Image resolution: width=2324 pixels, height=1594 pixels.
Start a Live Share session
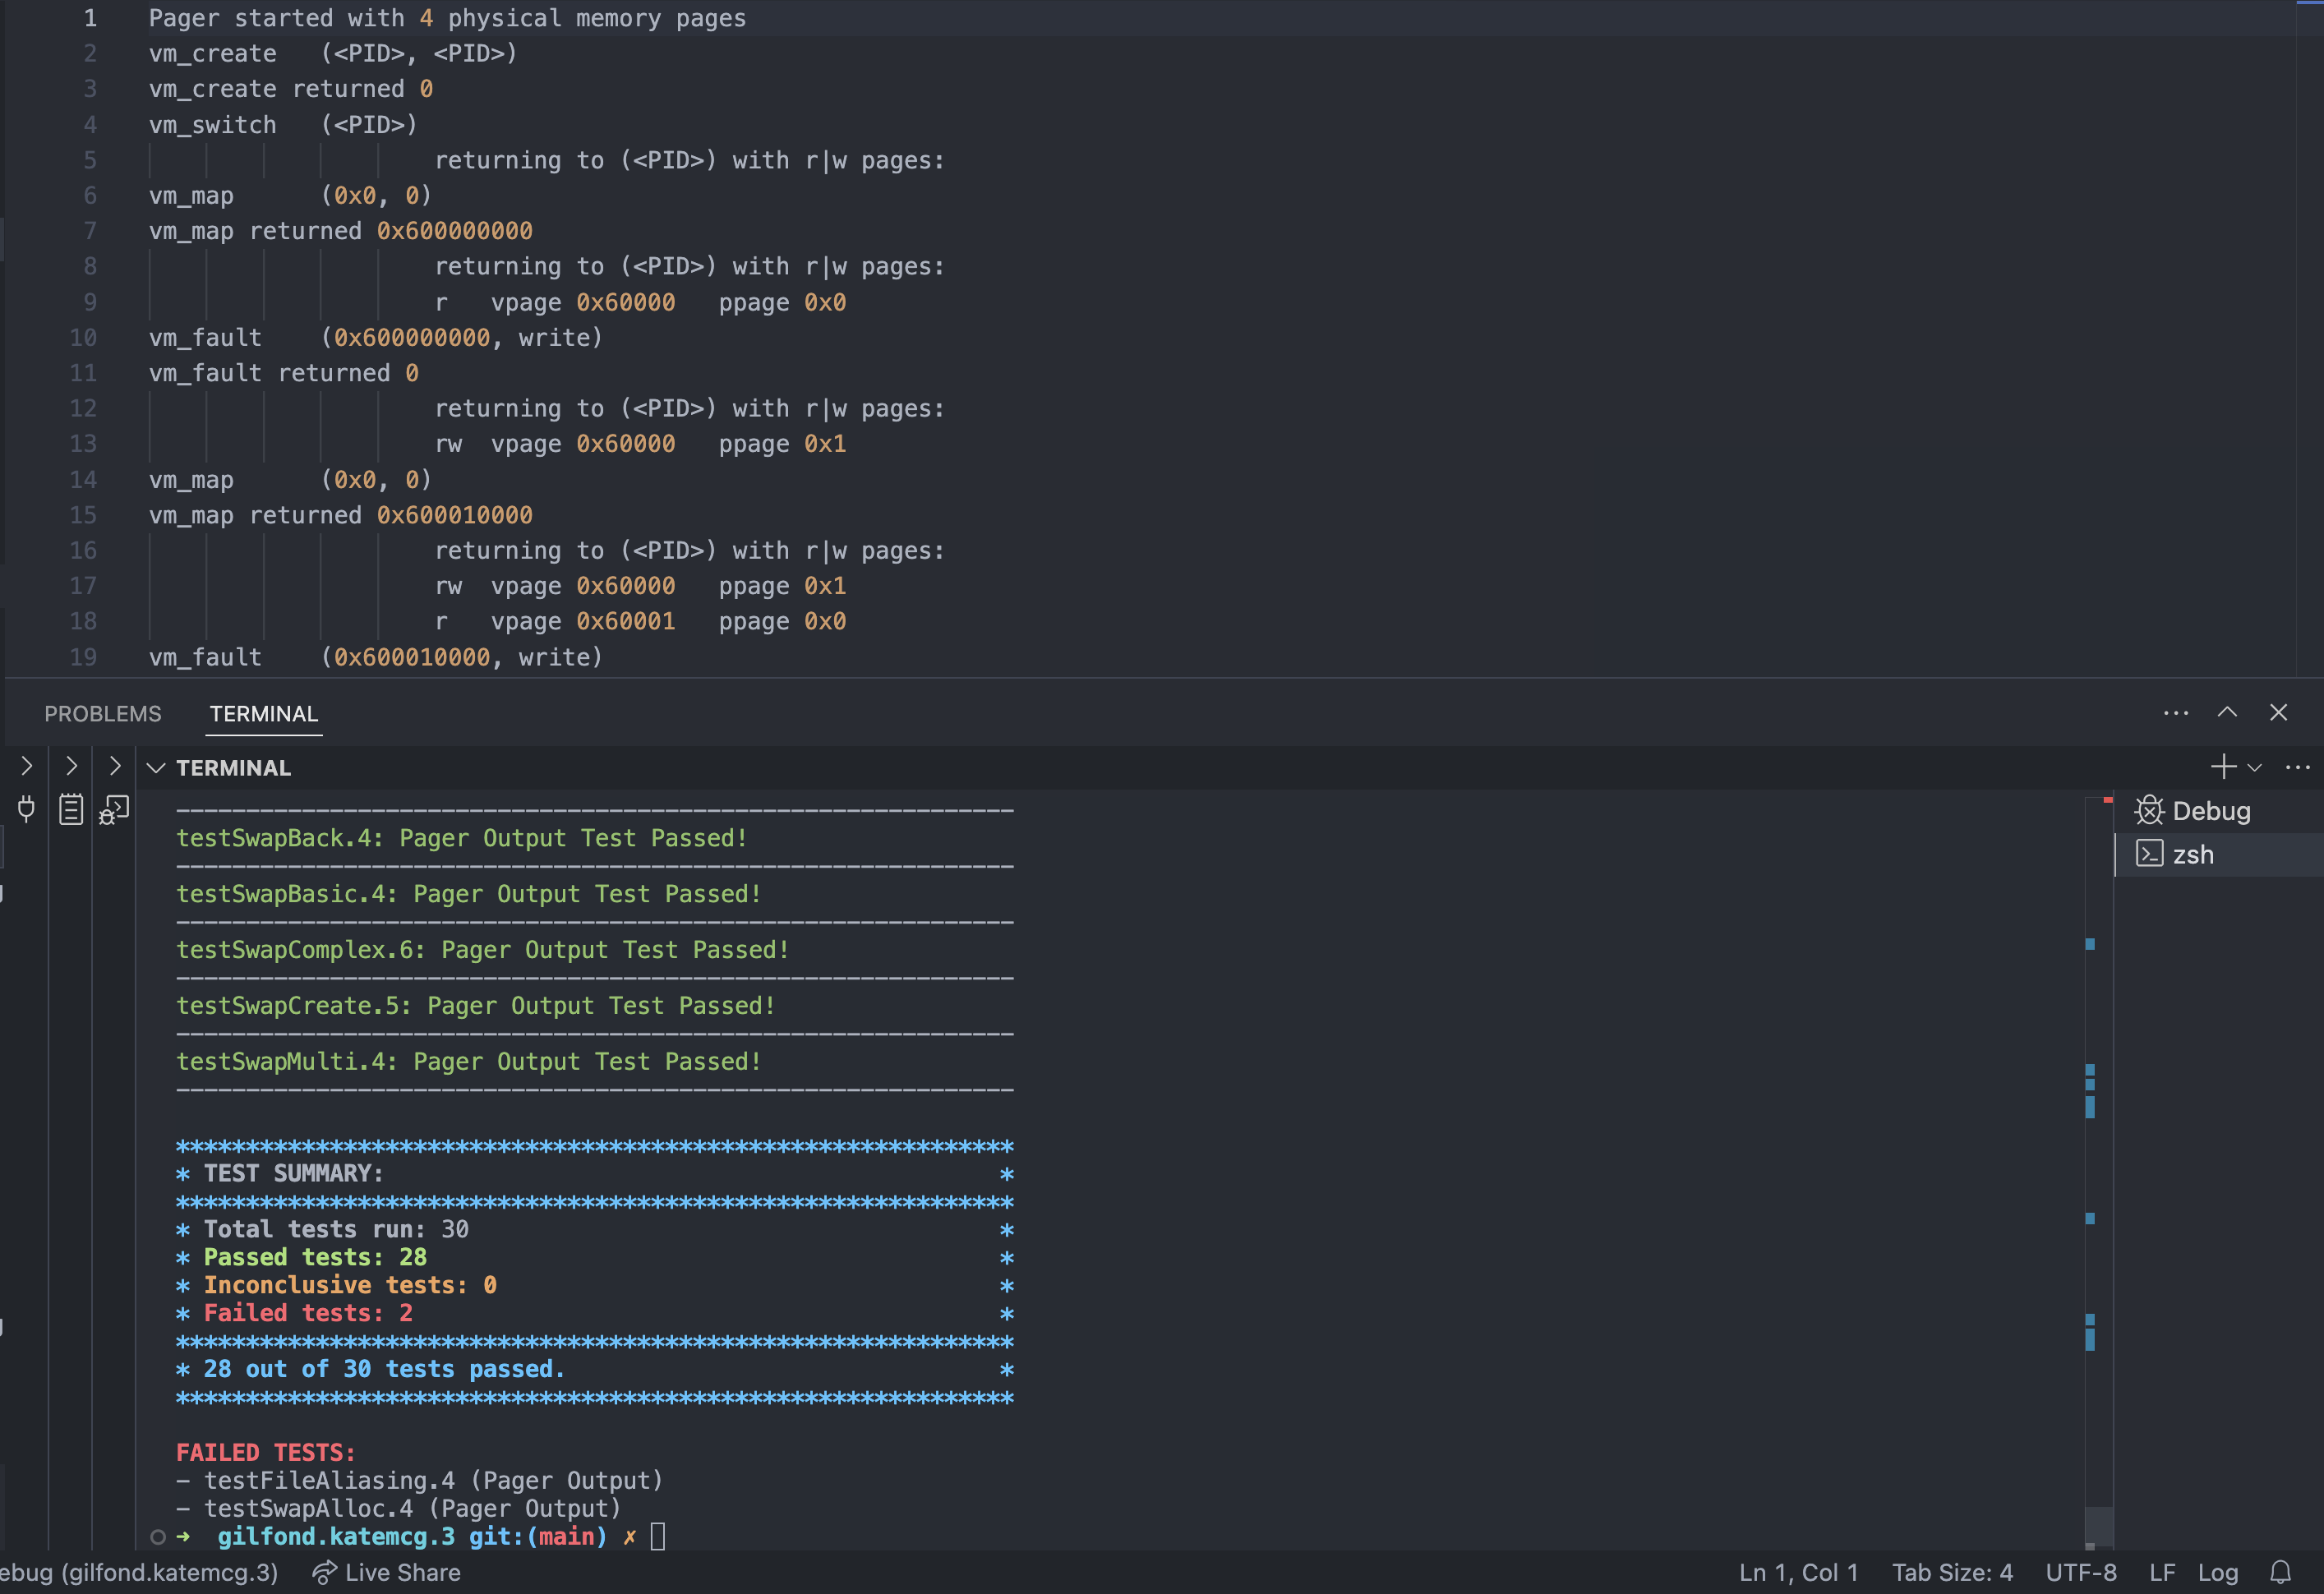(386, 1572)
